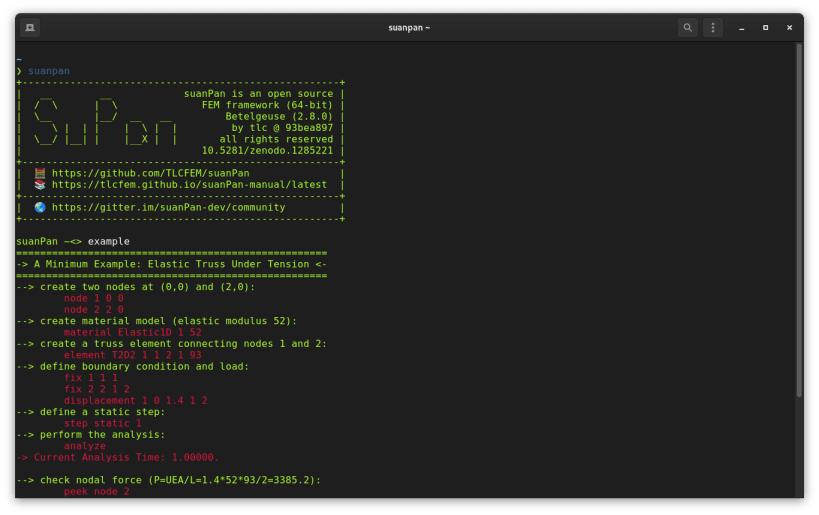Click the 'peek node 2' command line

click(97, 491)
